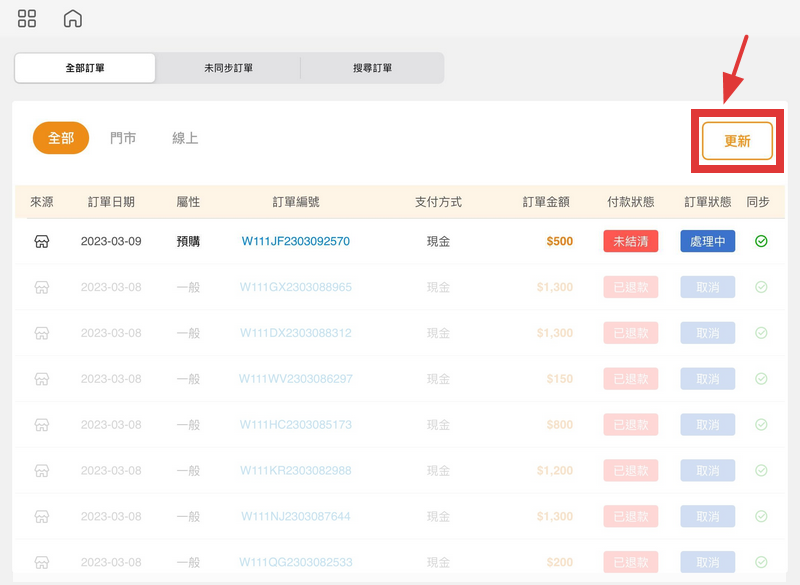Click the green sync icon for order W111JF2303092570
800x585 pixels.
[761, 241]
